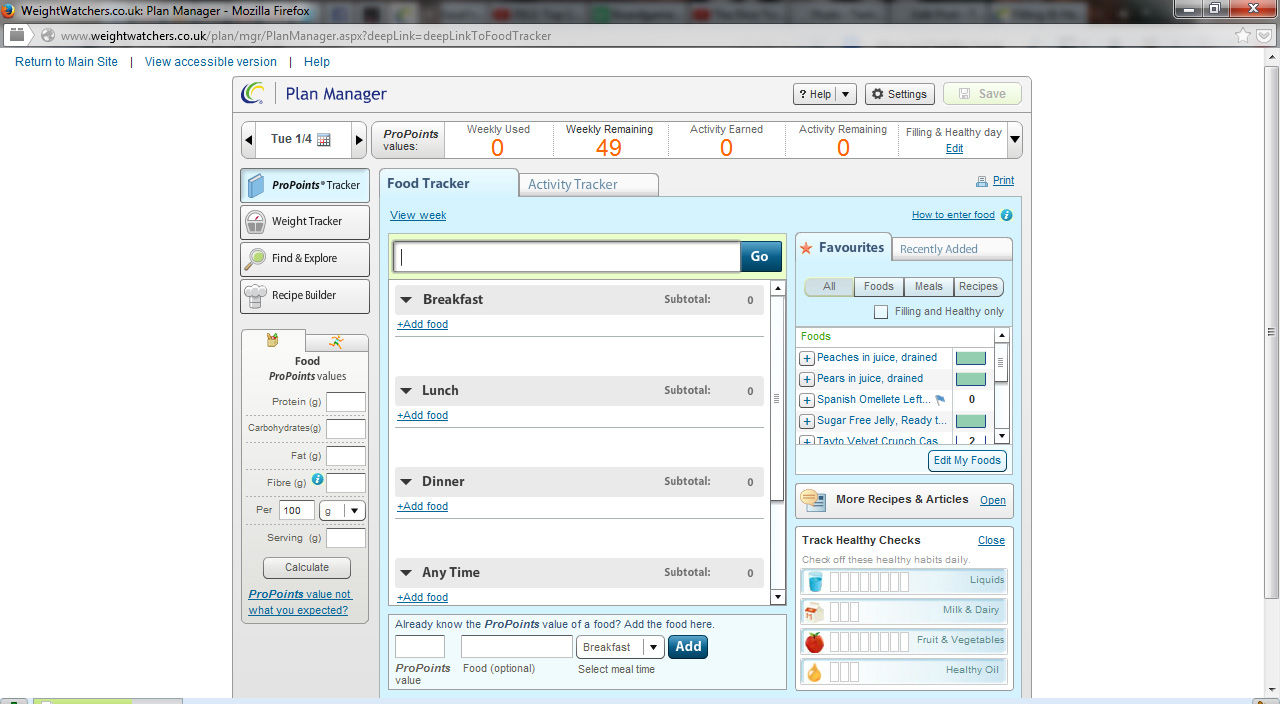Viewport: 1280px width, 704px height.
Task: Add Peaches in juice with plus icon
Action: 807,358
